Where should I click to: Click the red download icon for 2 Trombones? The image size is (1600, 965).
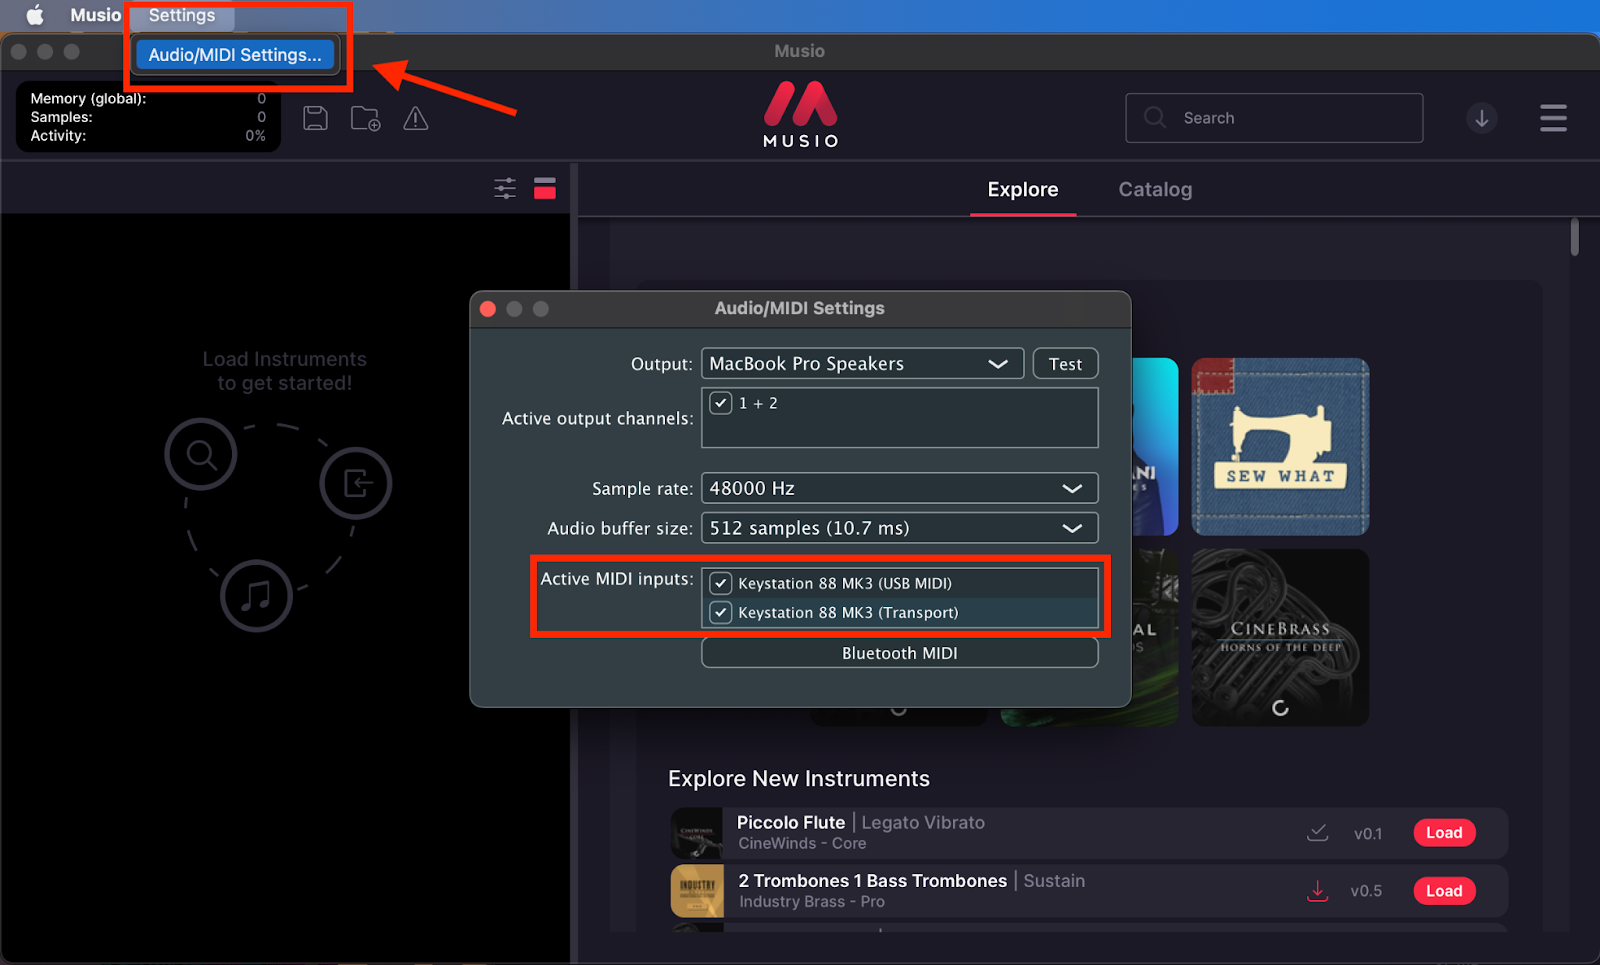pyautogui.click(x=1318, y=890)
